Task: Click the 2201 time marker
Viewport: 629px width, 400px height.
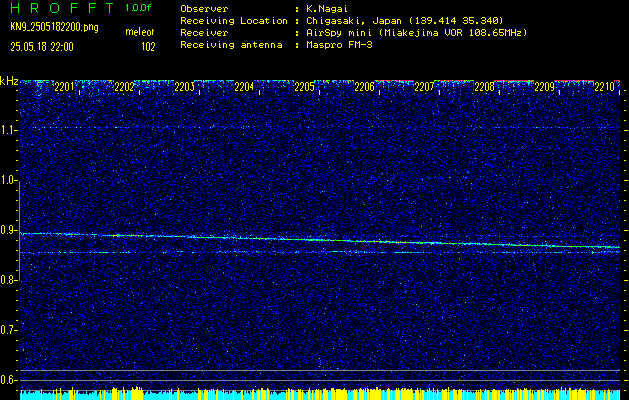Action: (64, 87)
